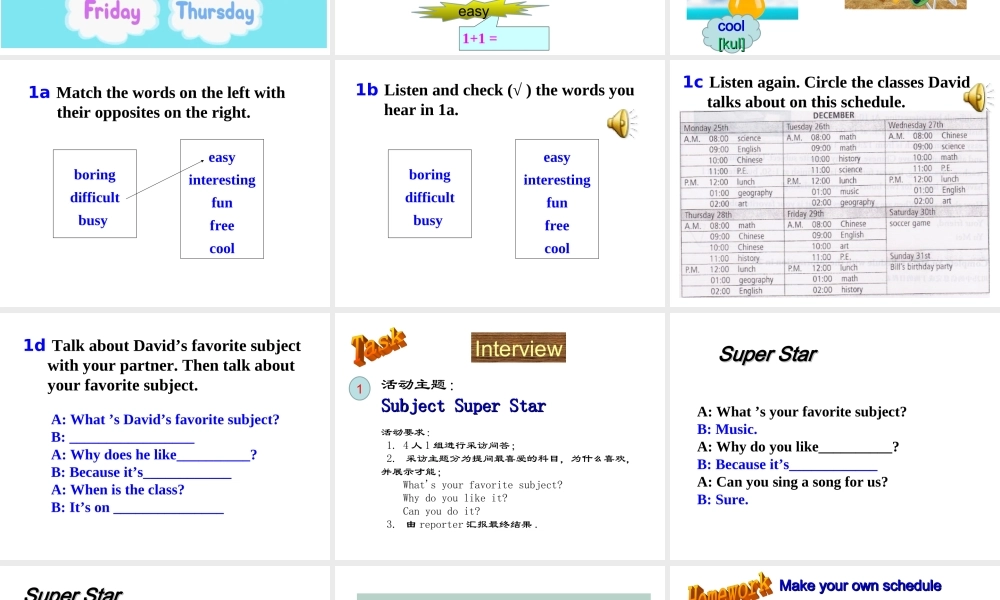Click the speaker icon on slide 1b
This screenshot has height=600, width=1000.
pos(622,124)
